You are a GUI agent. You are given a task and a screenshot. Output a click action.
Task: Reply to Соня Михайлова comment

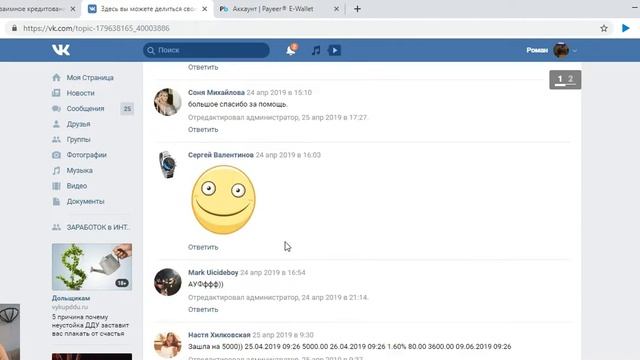tap(203, 130)
